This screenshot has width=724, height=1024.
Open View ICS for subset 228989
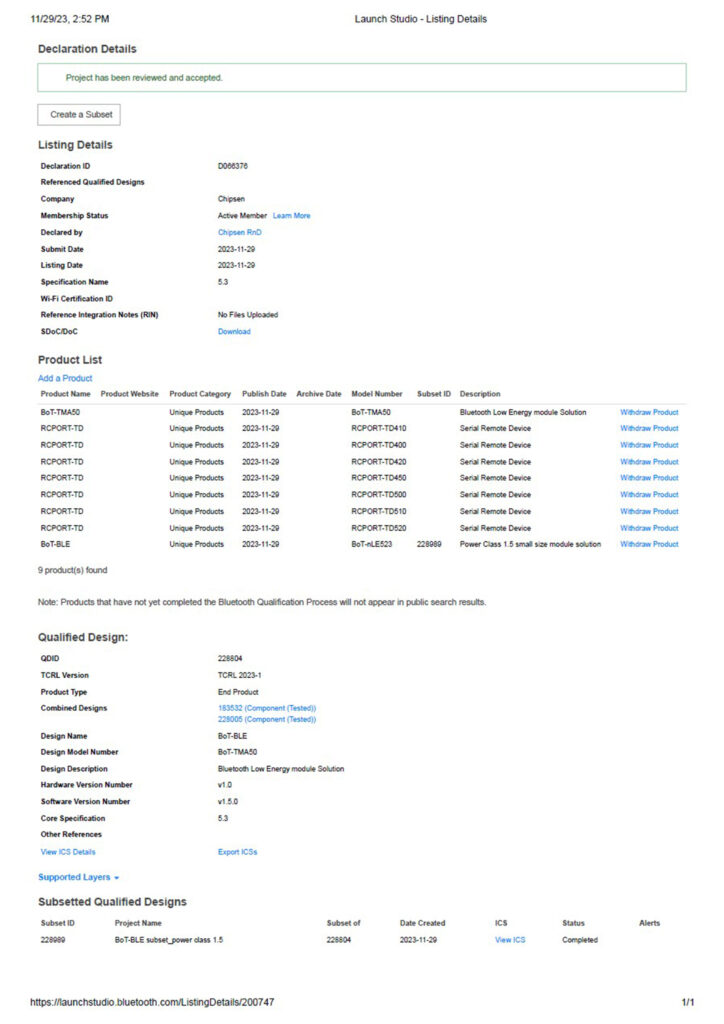point(509,940)
